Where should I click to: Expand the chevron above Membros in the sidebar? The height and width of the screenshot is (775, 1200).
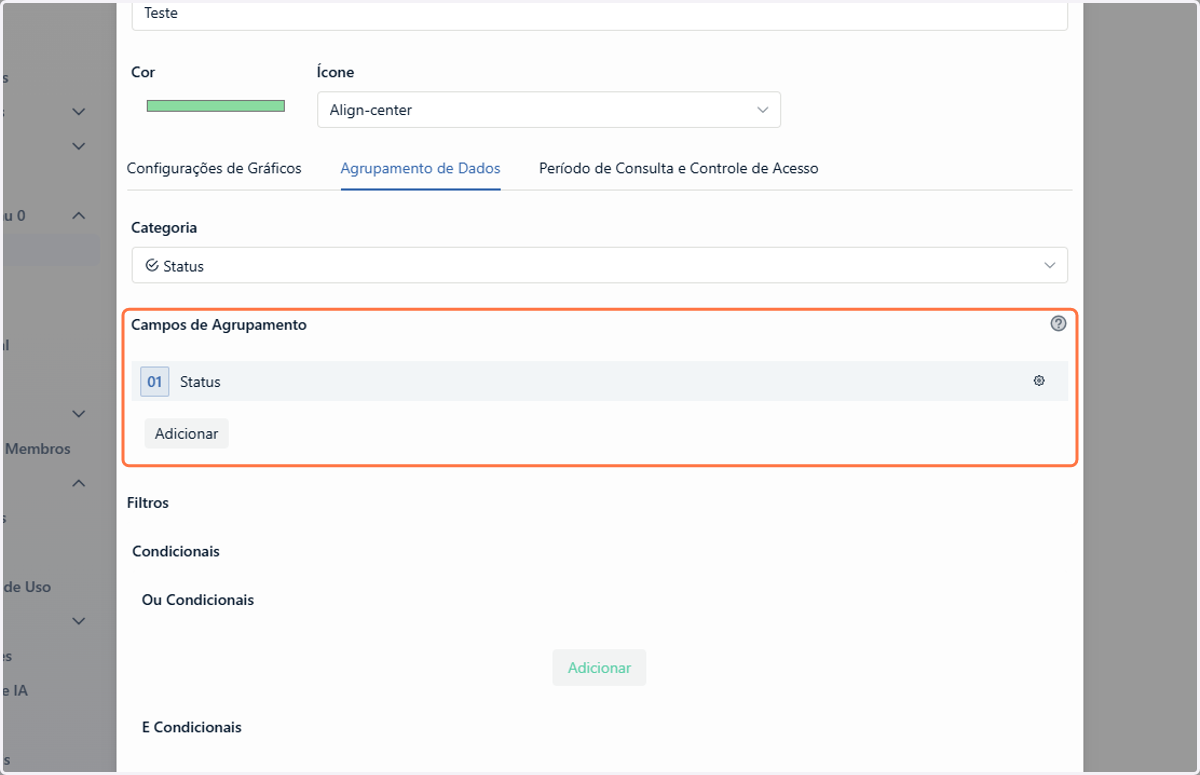click(x=79, y=414)
